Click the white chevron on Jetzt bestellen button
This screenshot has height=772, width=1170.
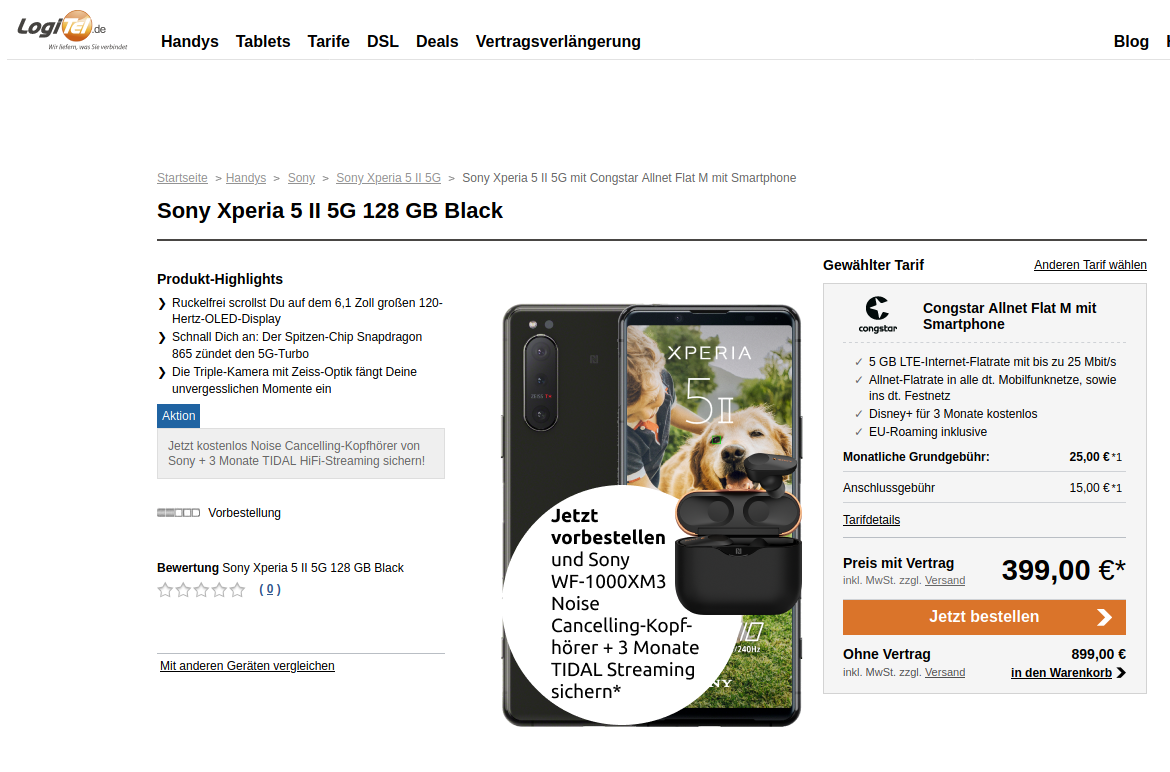point(1104,617)
